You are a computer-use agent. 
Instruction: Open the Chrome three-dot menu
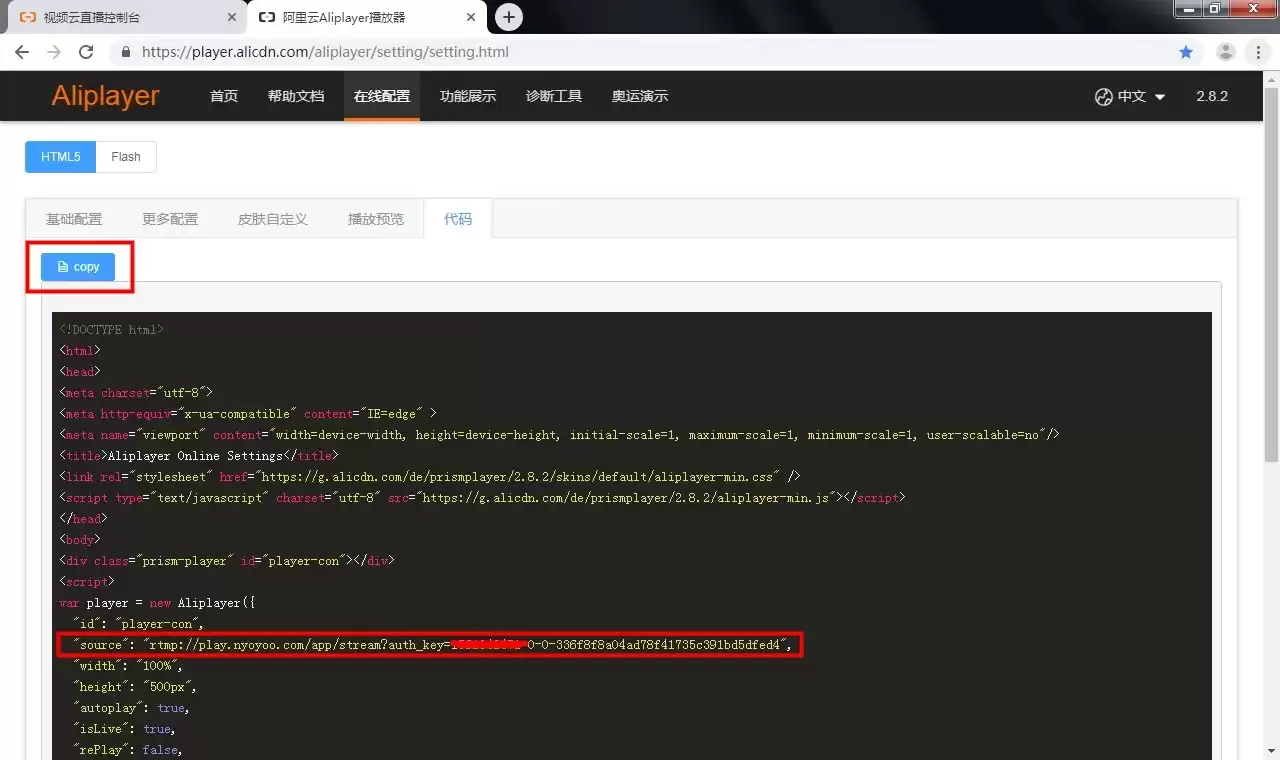coord(1259,52)
